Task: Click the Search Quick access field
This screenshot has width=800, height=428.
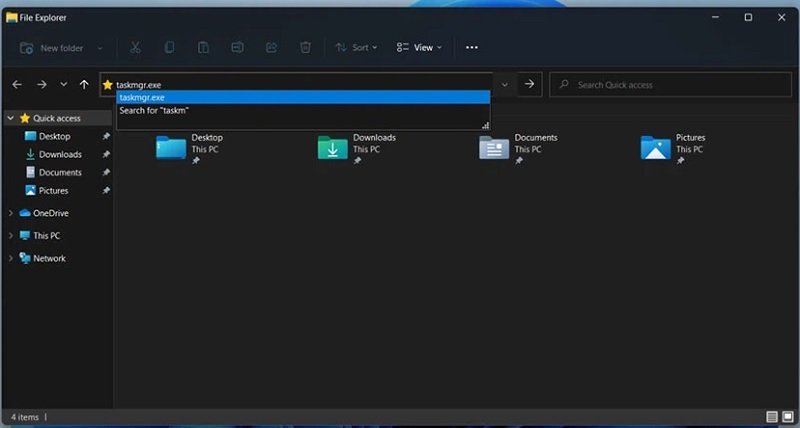Action: pos(670,85)
